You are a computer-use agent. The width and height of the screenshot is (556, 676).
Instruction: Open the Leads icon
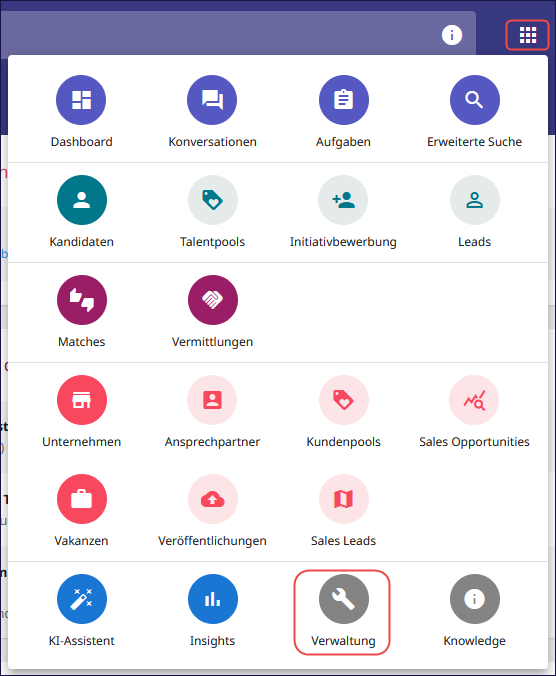coord(475,200)
